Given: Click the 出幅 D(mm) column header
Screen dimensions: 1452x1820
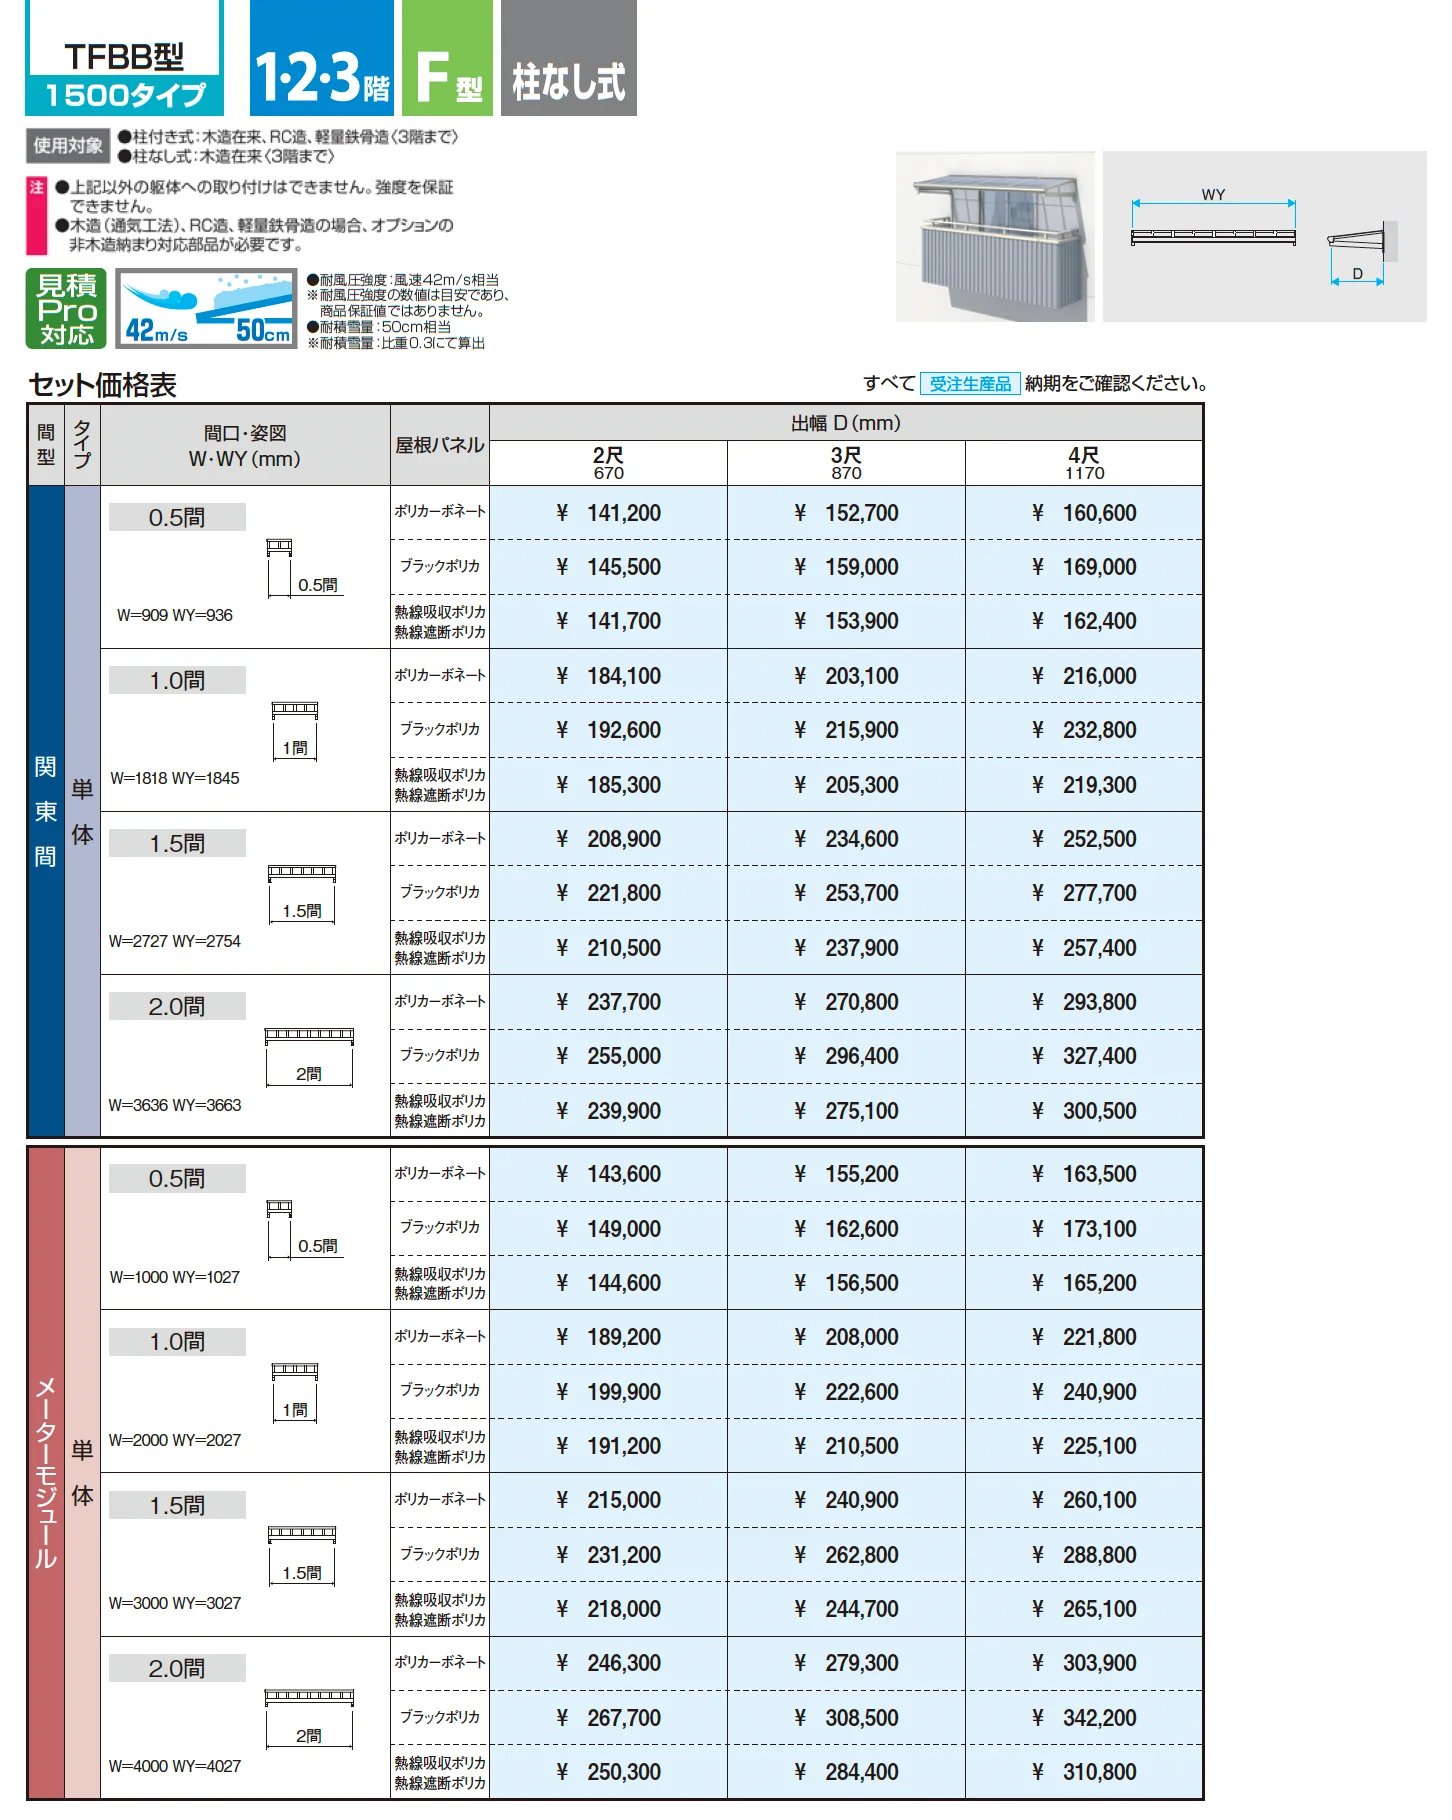Looking at the screenshot, I should click(846, 423).
